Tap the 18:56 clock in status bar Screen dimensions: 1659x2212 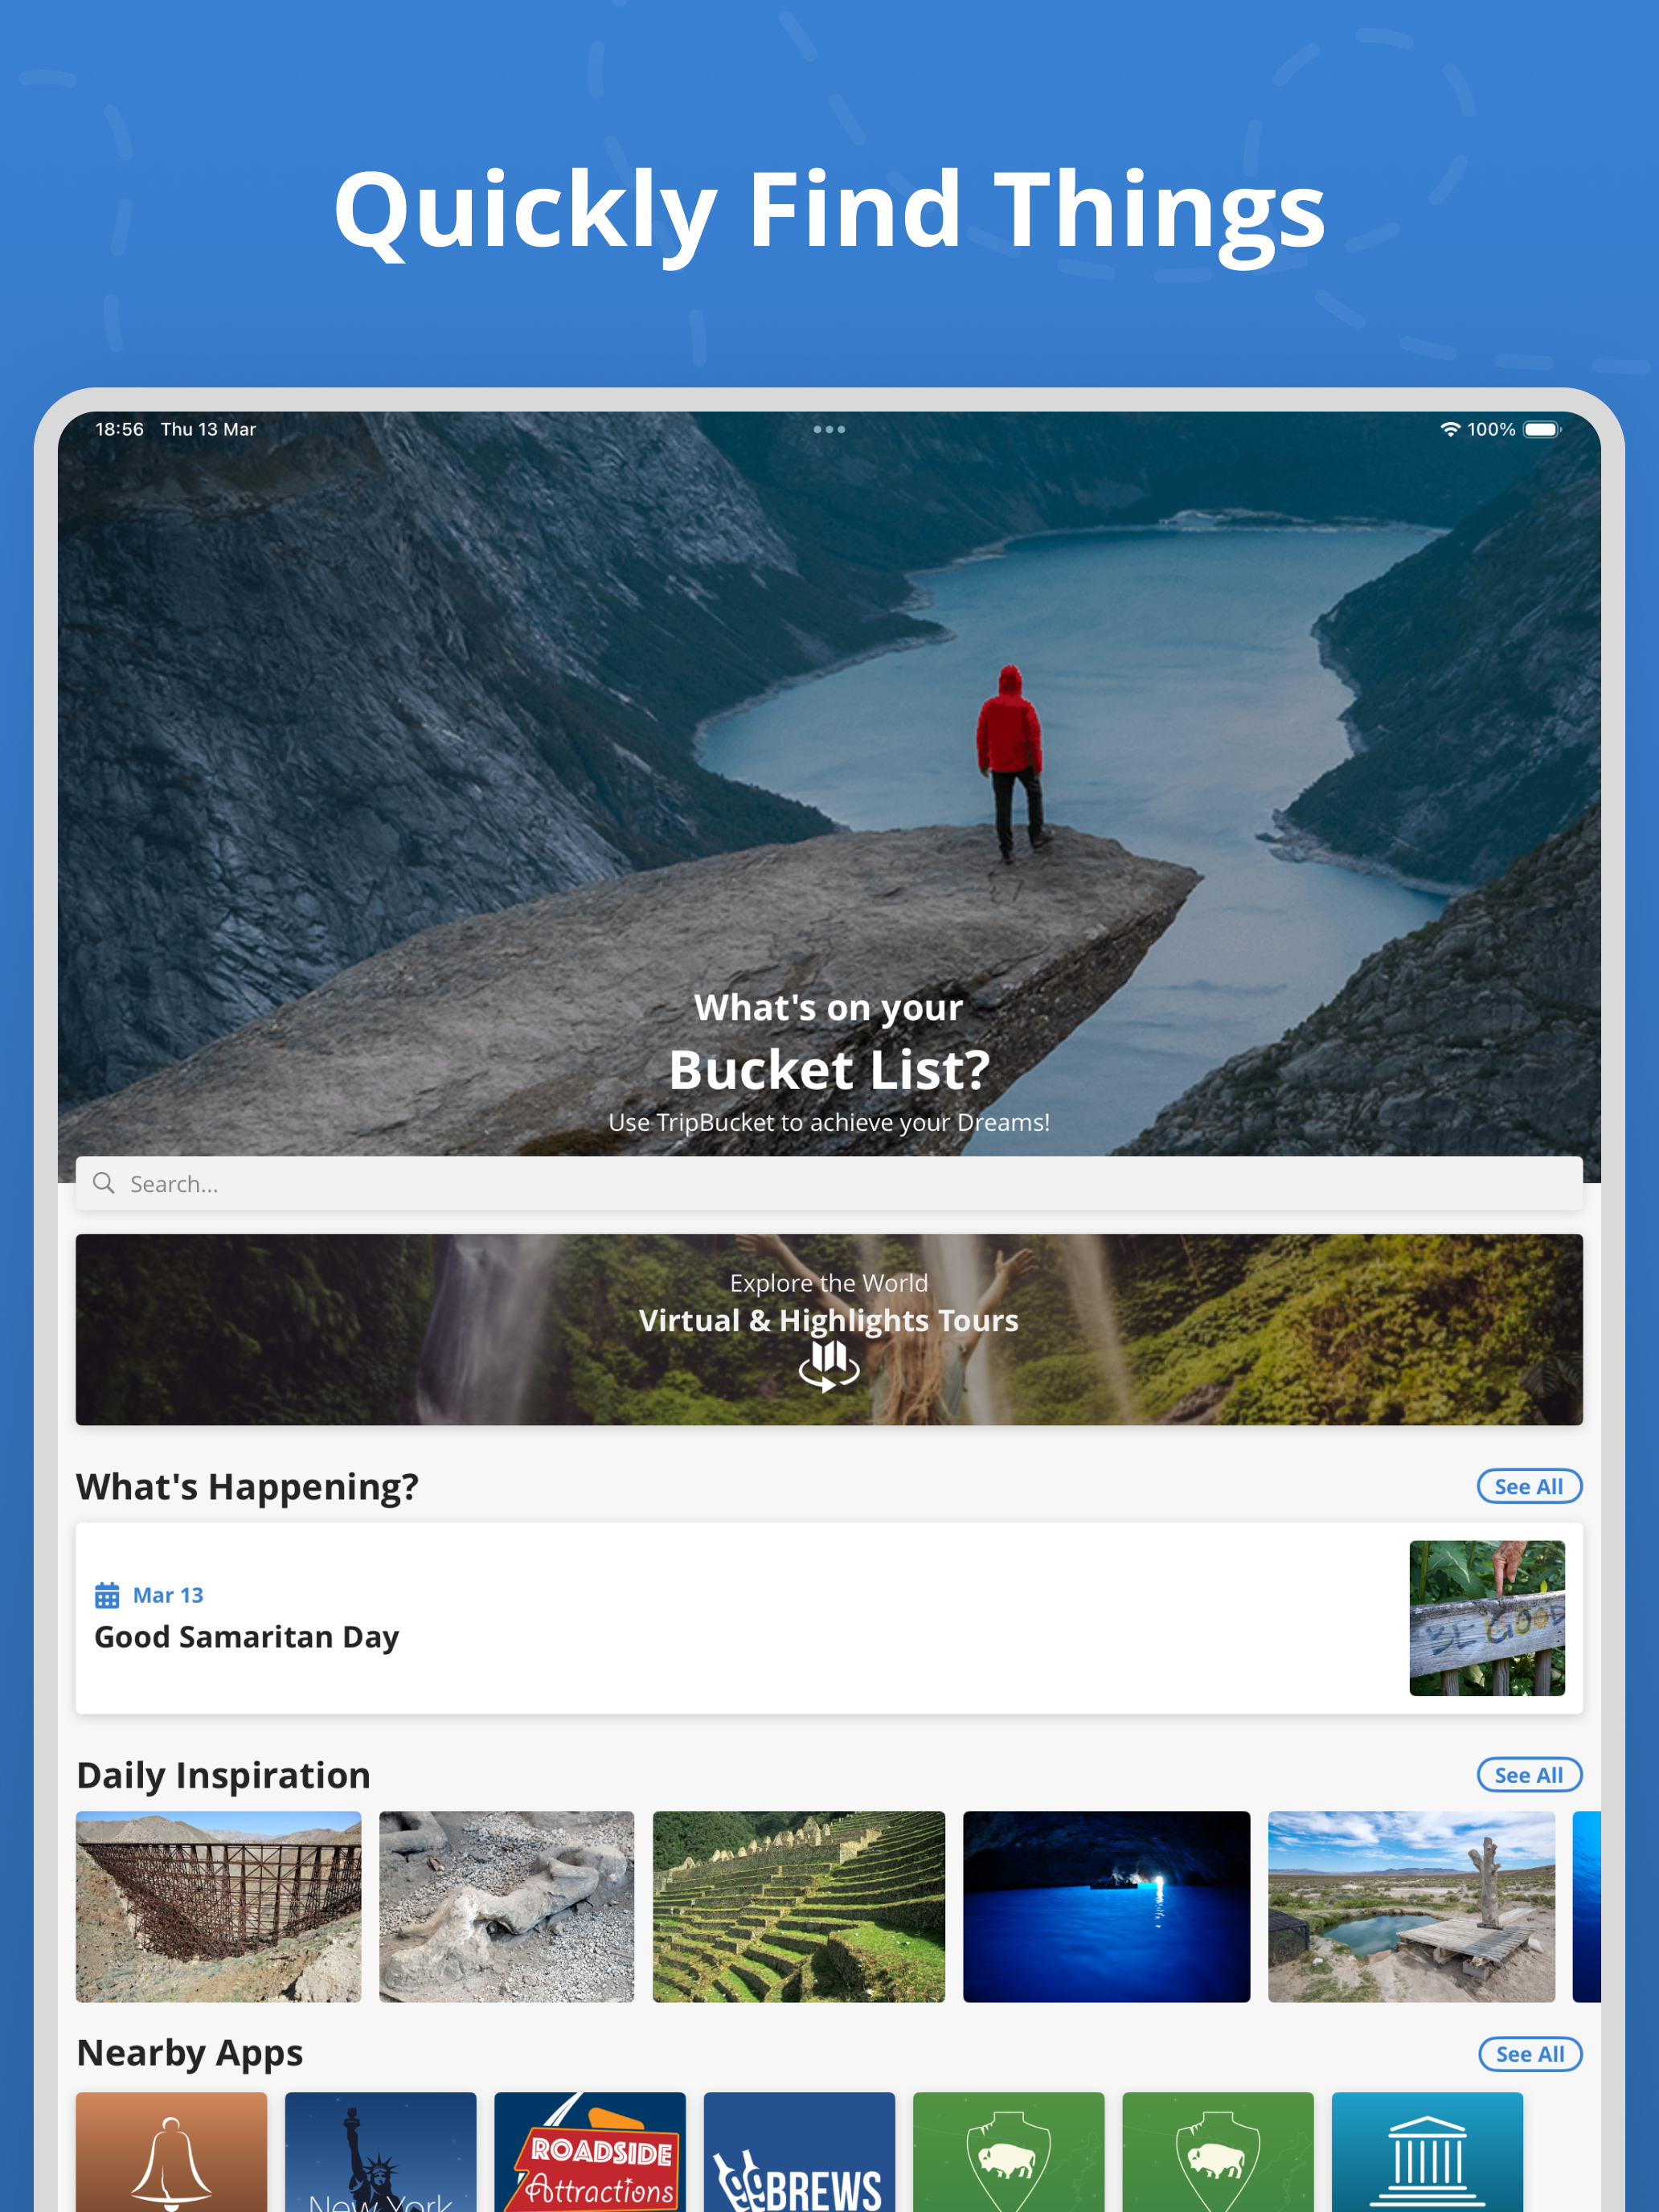pyautogui.click(x=120, y=429)
